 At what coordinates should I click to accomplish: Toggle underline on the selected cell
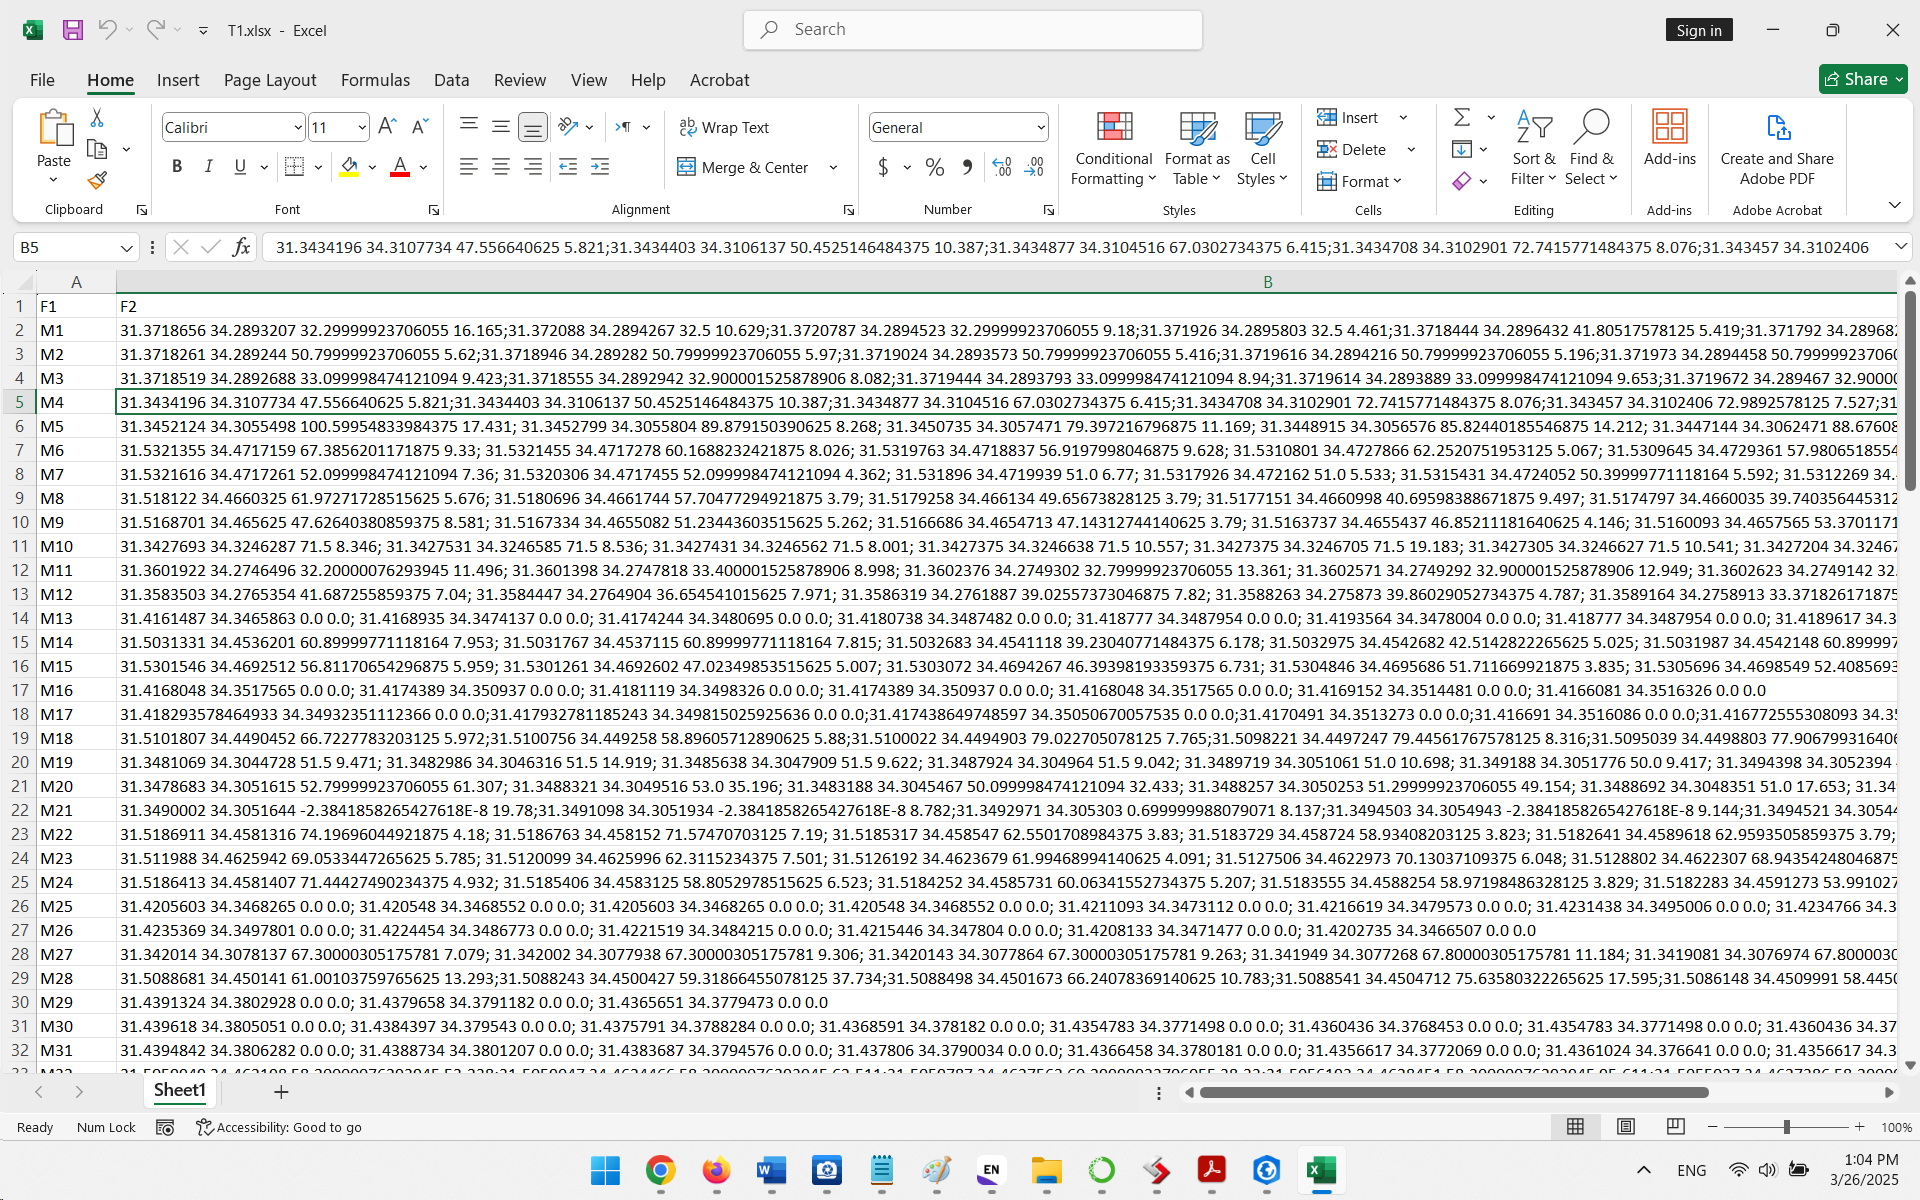click(239, 166)
